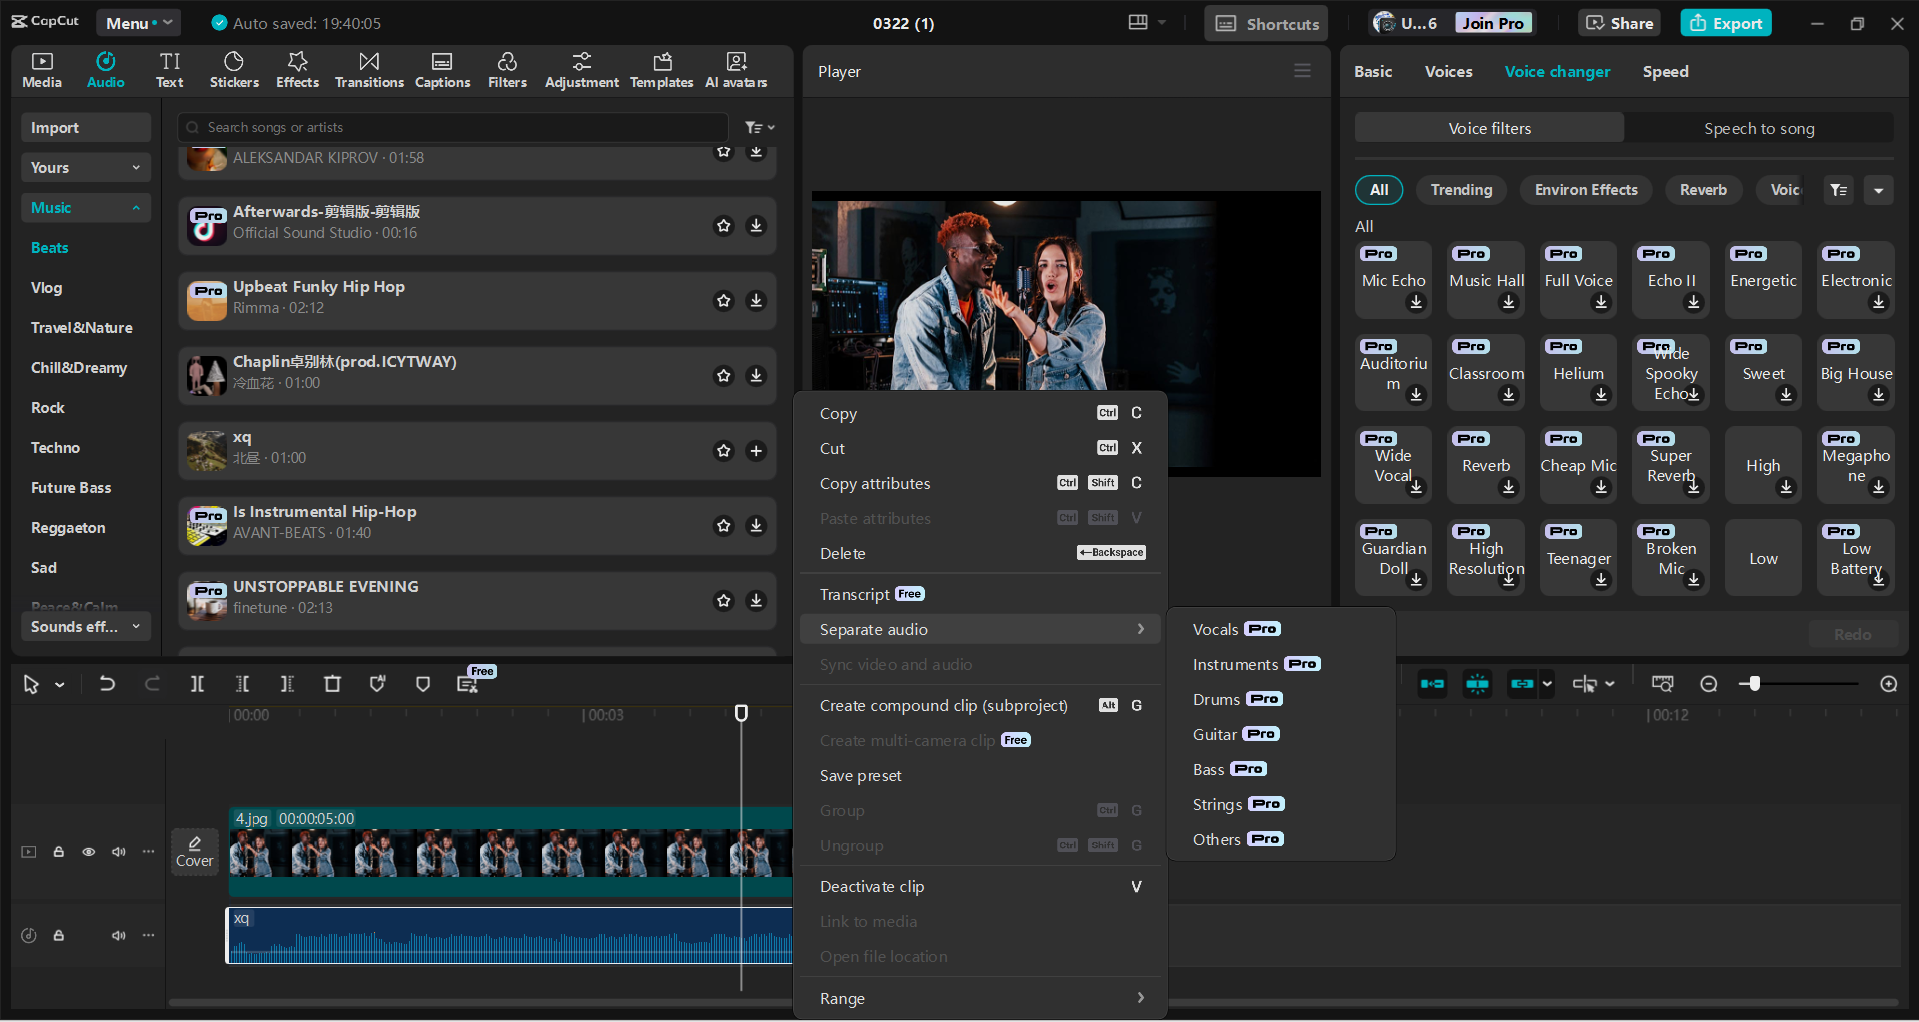Choose Separate audio in the context menu
Viewport: 1919px width, 1022px height.
[873, 629]
